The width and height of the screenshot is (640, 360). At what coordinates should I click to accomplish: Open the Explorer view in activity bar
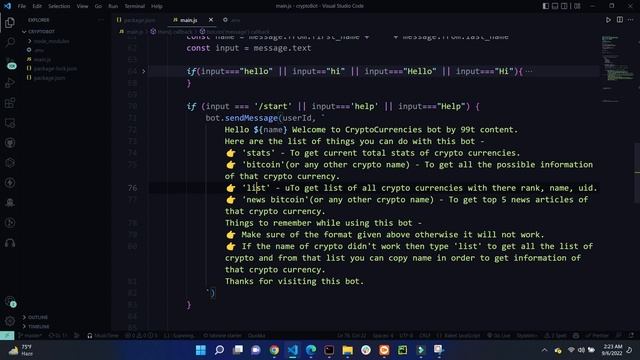click(x=10, y=22)
